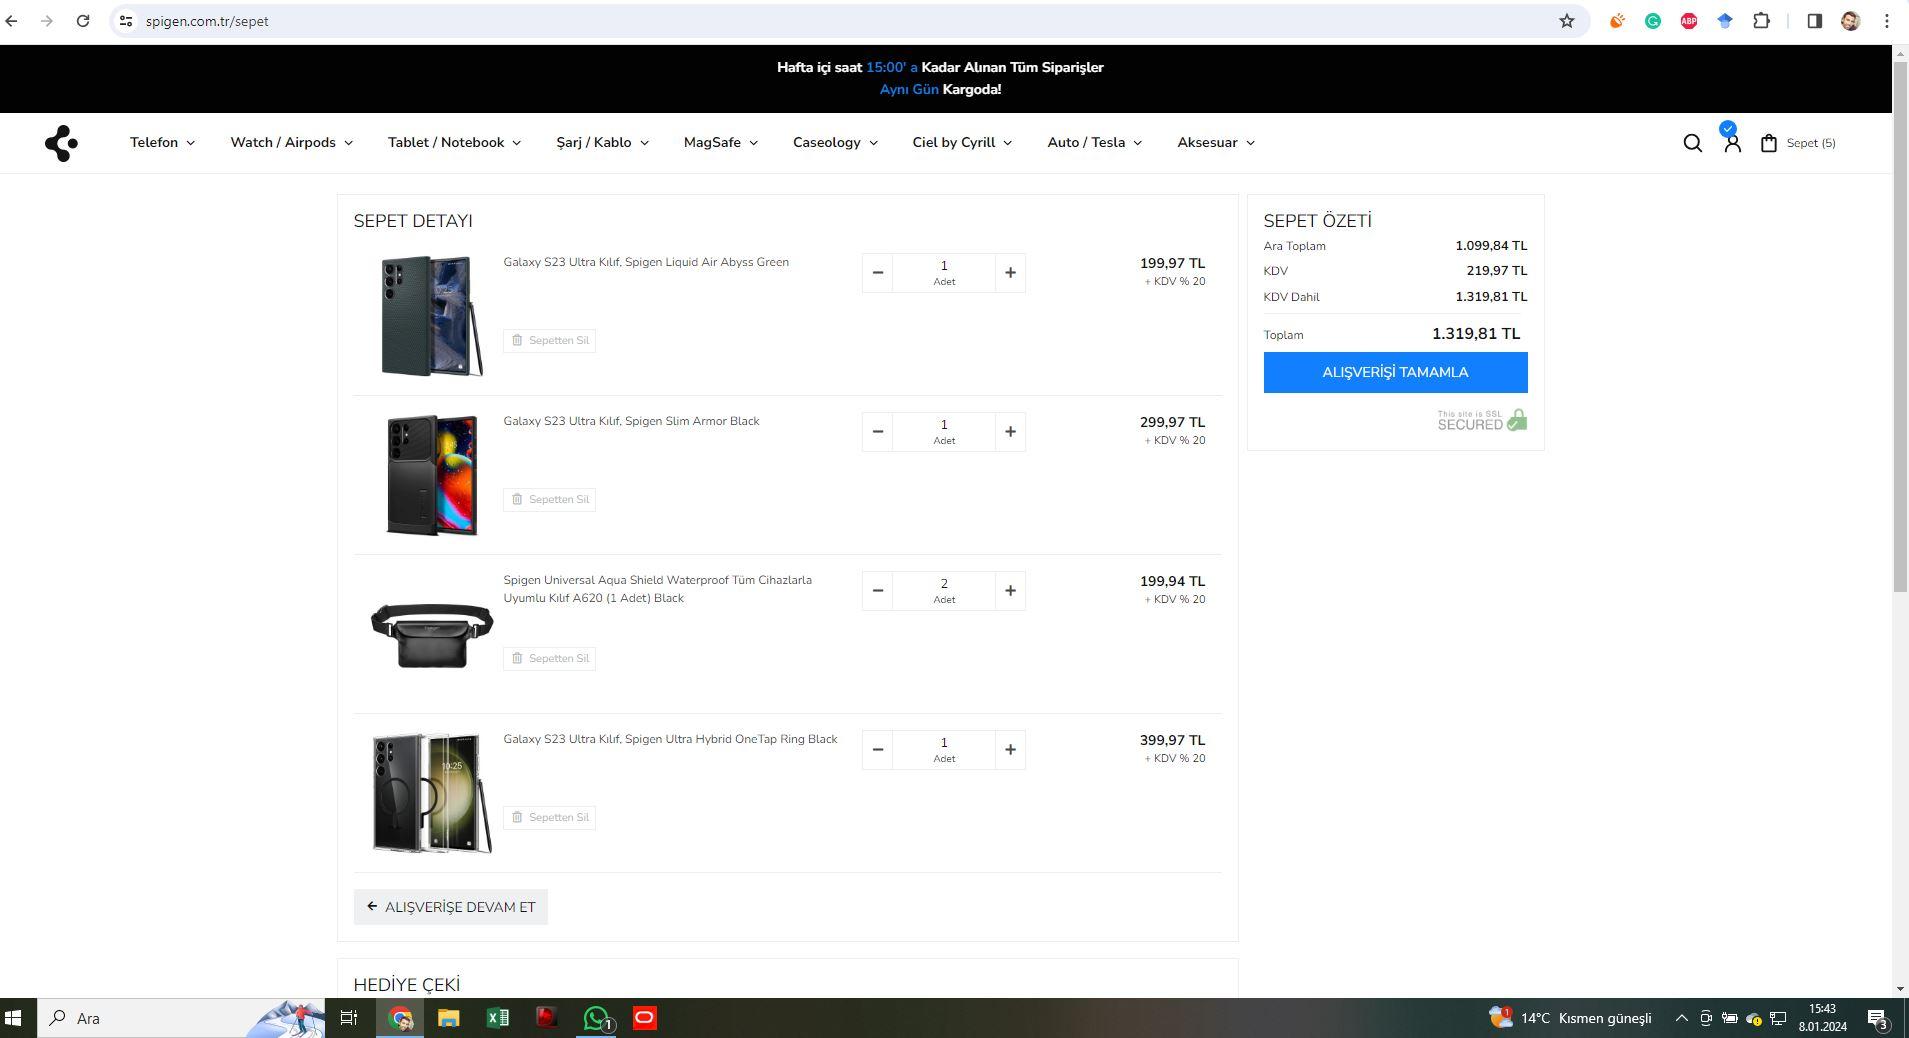Open Excel from the taskbar
Viewport: 1909px width, 1038px height.
pos(497,1018)
